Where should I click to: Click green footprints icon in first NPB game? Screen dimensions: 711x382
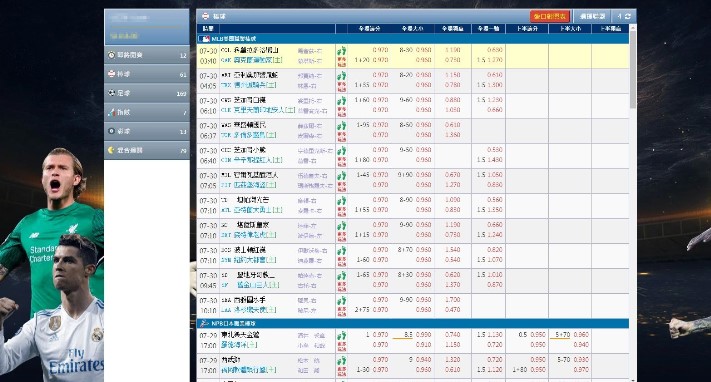pos(341,336)
